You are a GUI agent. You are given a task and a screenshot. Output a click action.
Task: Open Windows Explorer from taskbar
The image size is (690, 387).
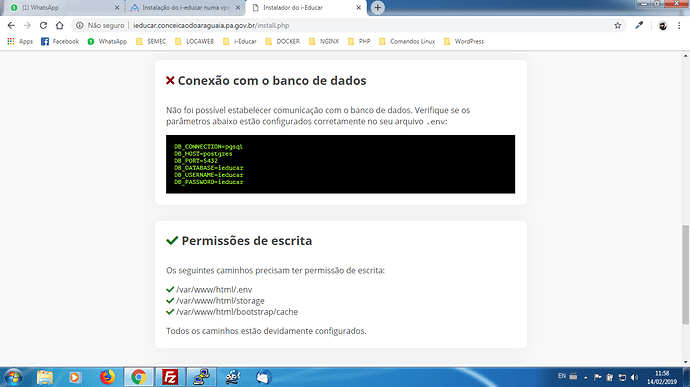(x=44, y=377)
